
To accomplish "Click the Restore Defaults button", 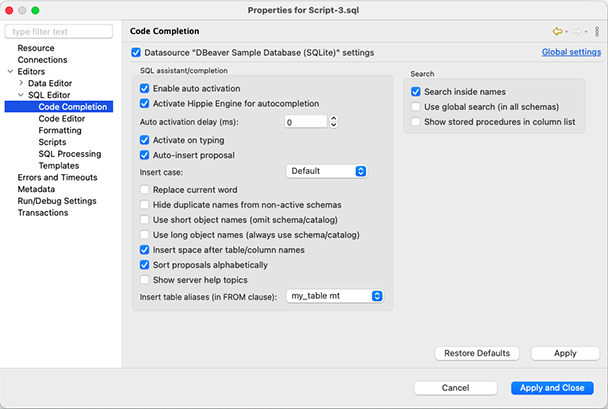I will click(477, 353).
